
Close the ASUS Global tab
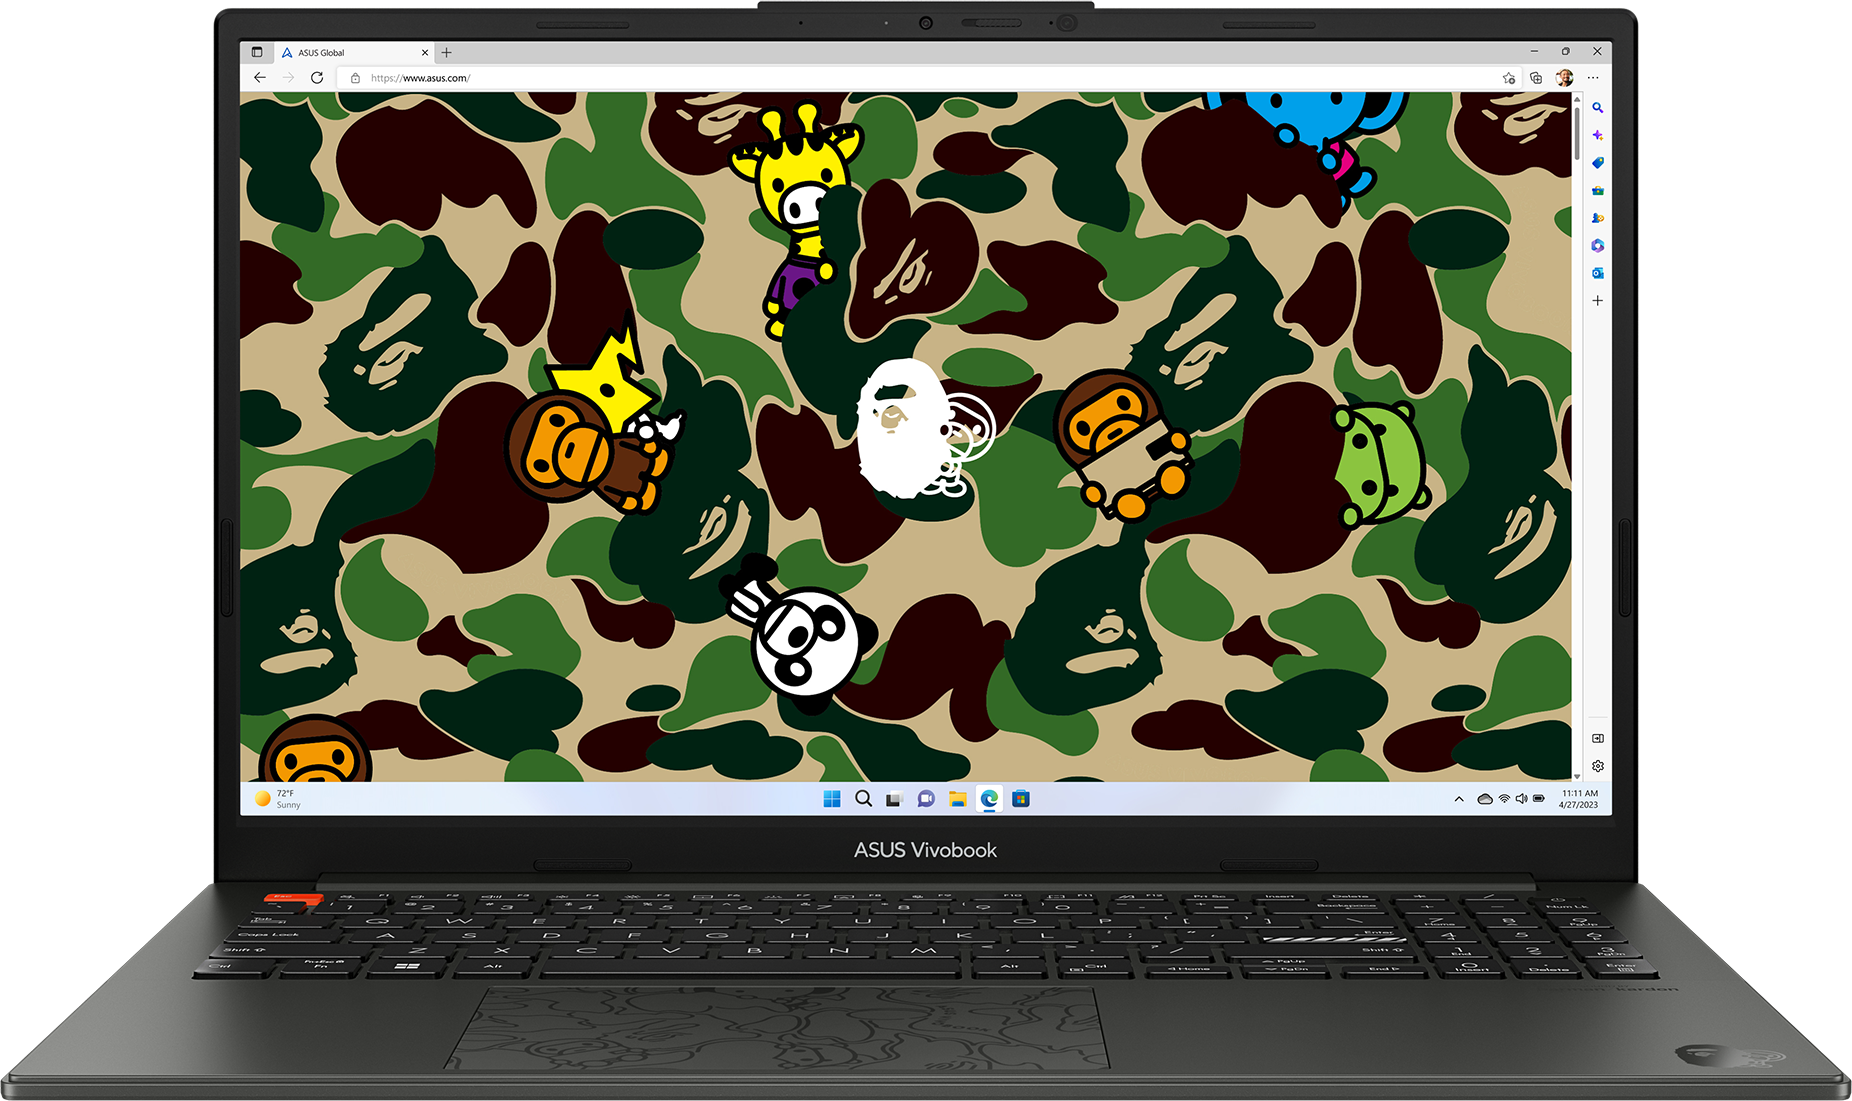click(425, 53)
